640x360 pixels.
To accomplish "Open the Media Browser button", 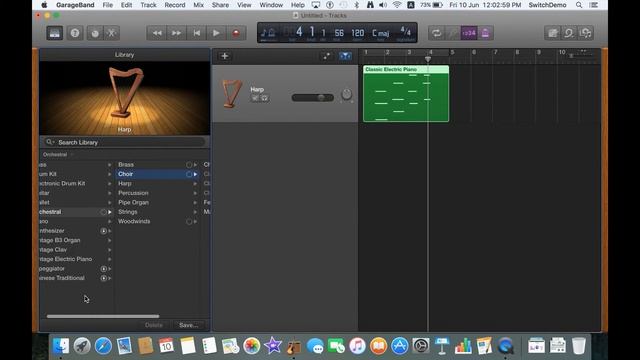I will (586, 33).
